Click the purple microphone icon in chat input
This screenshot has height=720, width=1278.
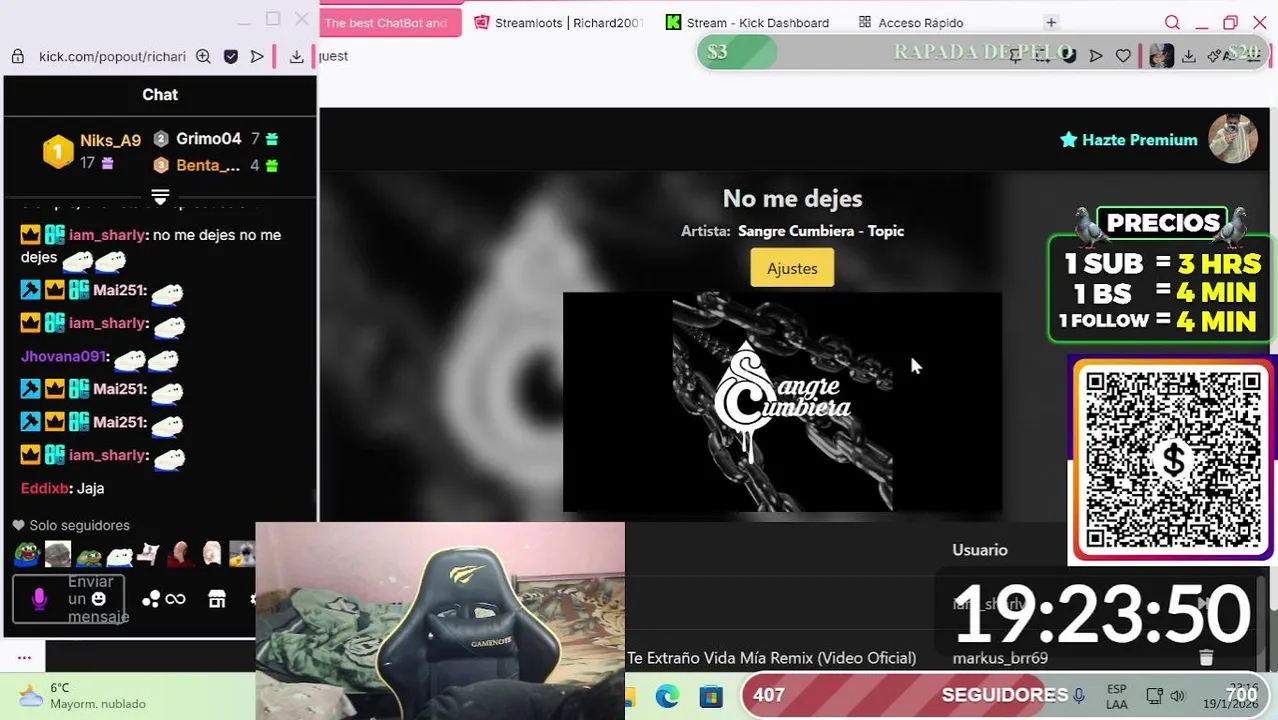39,598
